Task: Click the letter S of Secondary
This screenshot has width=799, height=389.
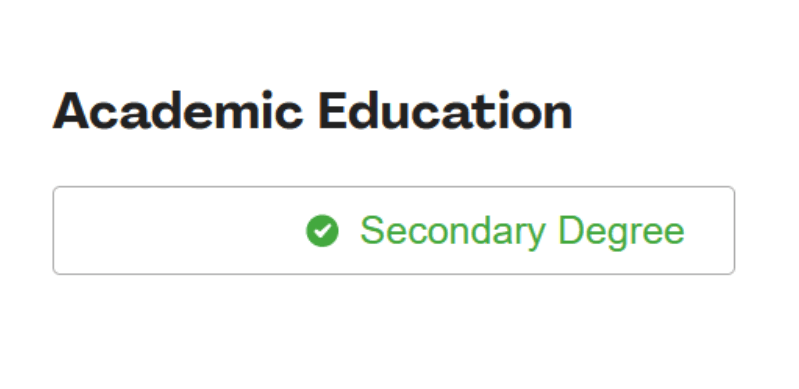Action: click(x=371, y=230)
